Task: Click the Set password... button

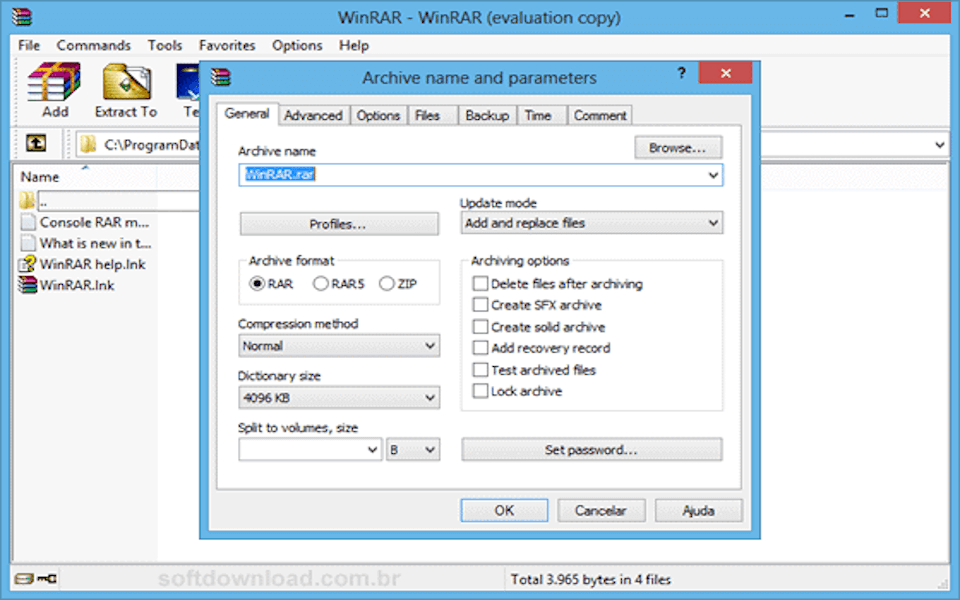Action: click(x=591, y=450)
